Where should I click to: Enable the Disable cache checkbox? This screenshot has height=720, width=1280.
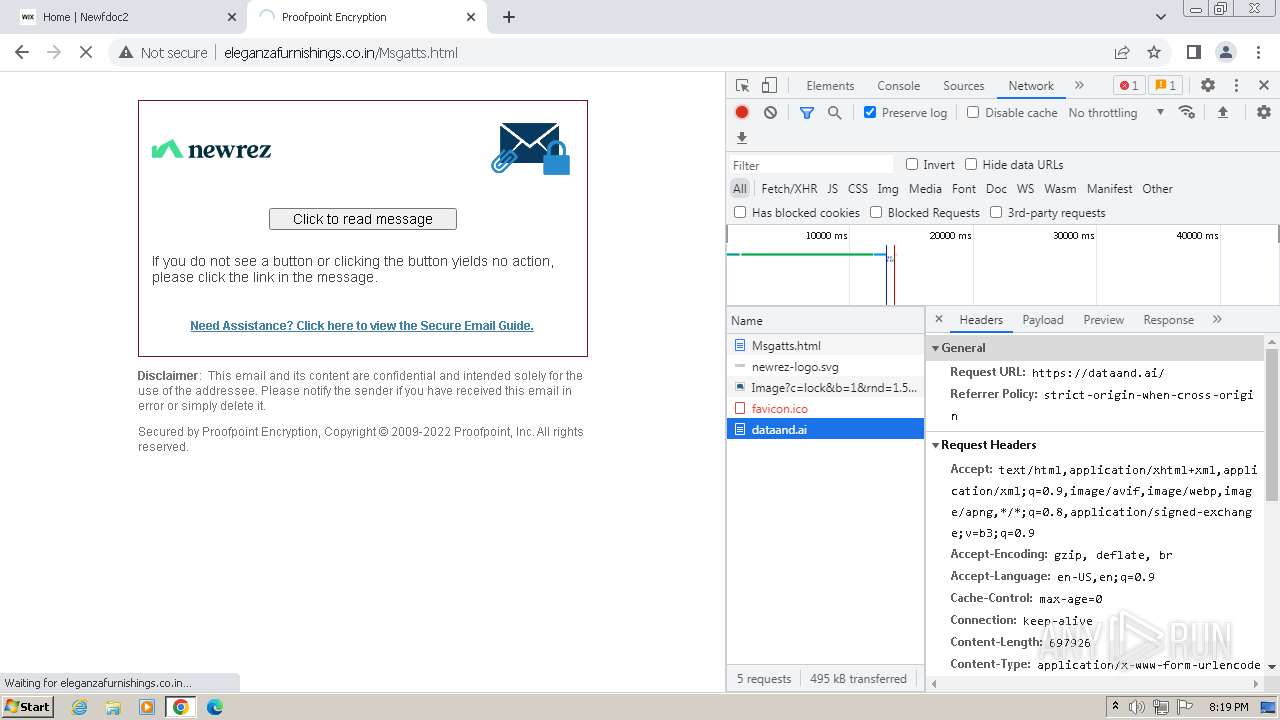point(973,112)
